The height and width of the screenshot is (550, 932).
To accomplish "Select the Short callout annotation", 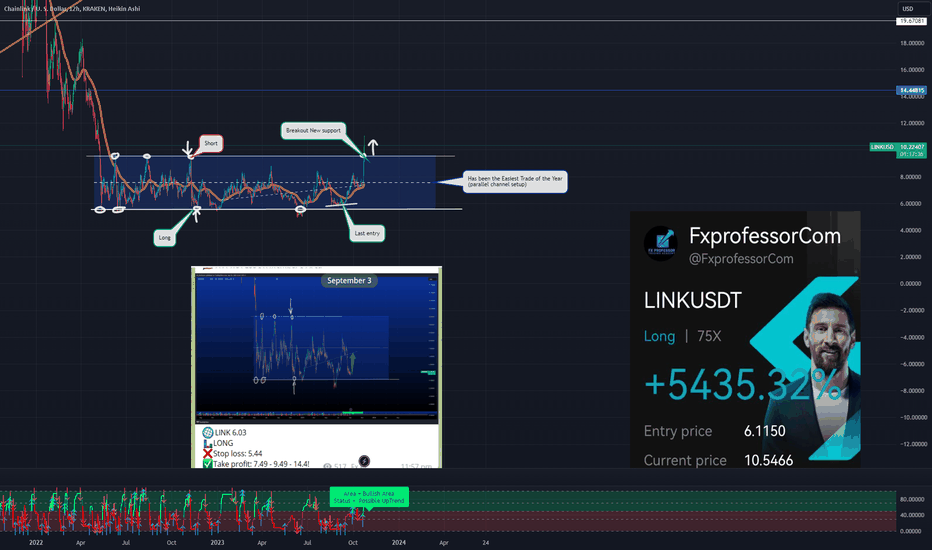I will (211, 143).
